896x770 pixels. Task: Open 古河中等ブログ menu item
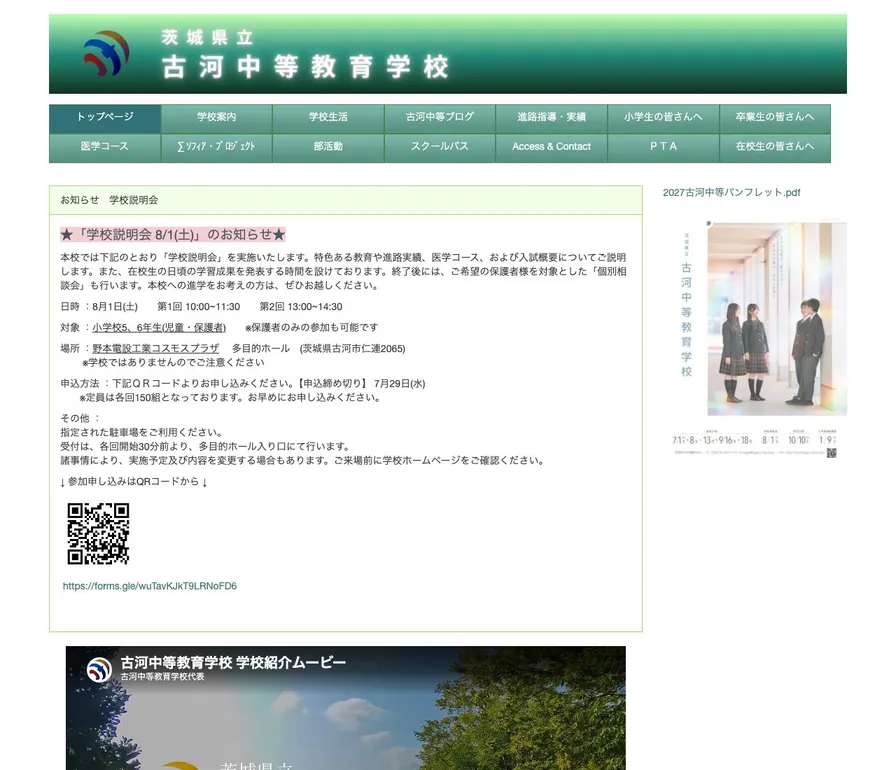(440, 117)
